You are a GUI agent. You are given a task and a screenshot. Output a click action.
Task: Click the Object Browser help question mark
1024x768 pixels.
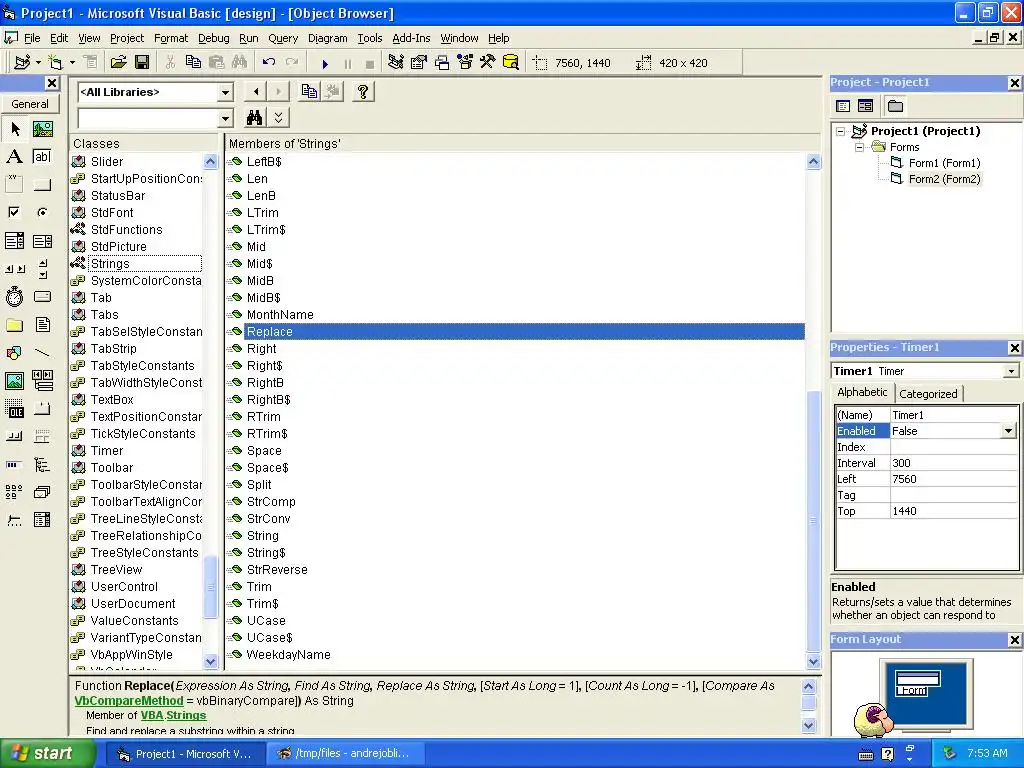[x=363, y=91]
